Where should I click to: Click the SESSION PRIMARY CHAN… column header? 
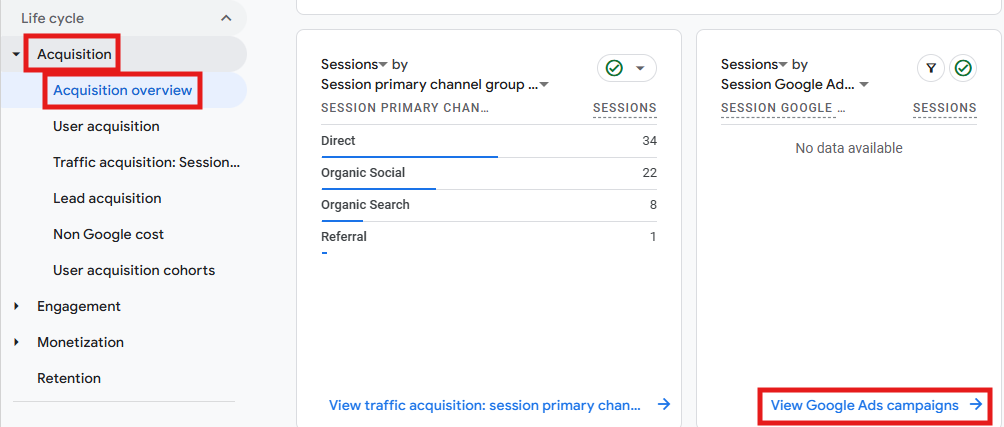coord(405,108)
